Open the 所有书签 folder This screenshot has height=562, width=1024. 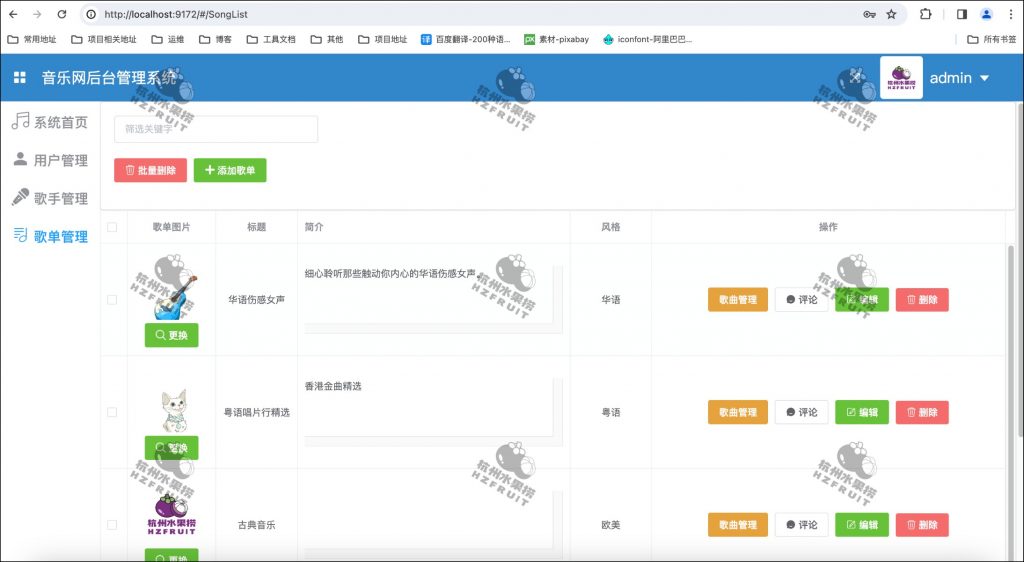pos(991,39)
